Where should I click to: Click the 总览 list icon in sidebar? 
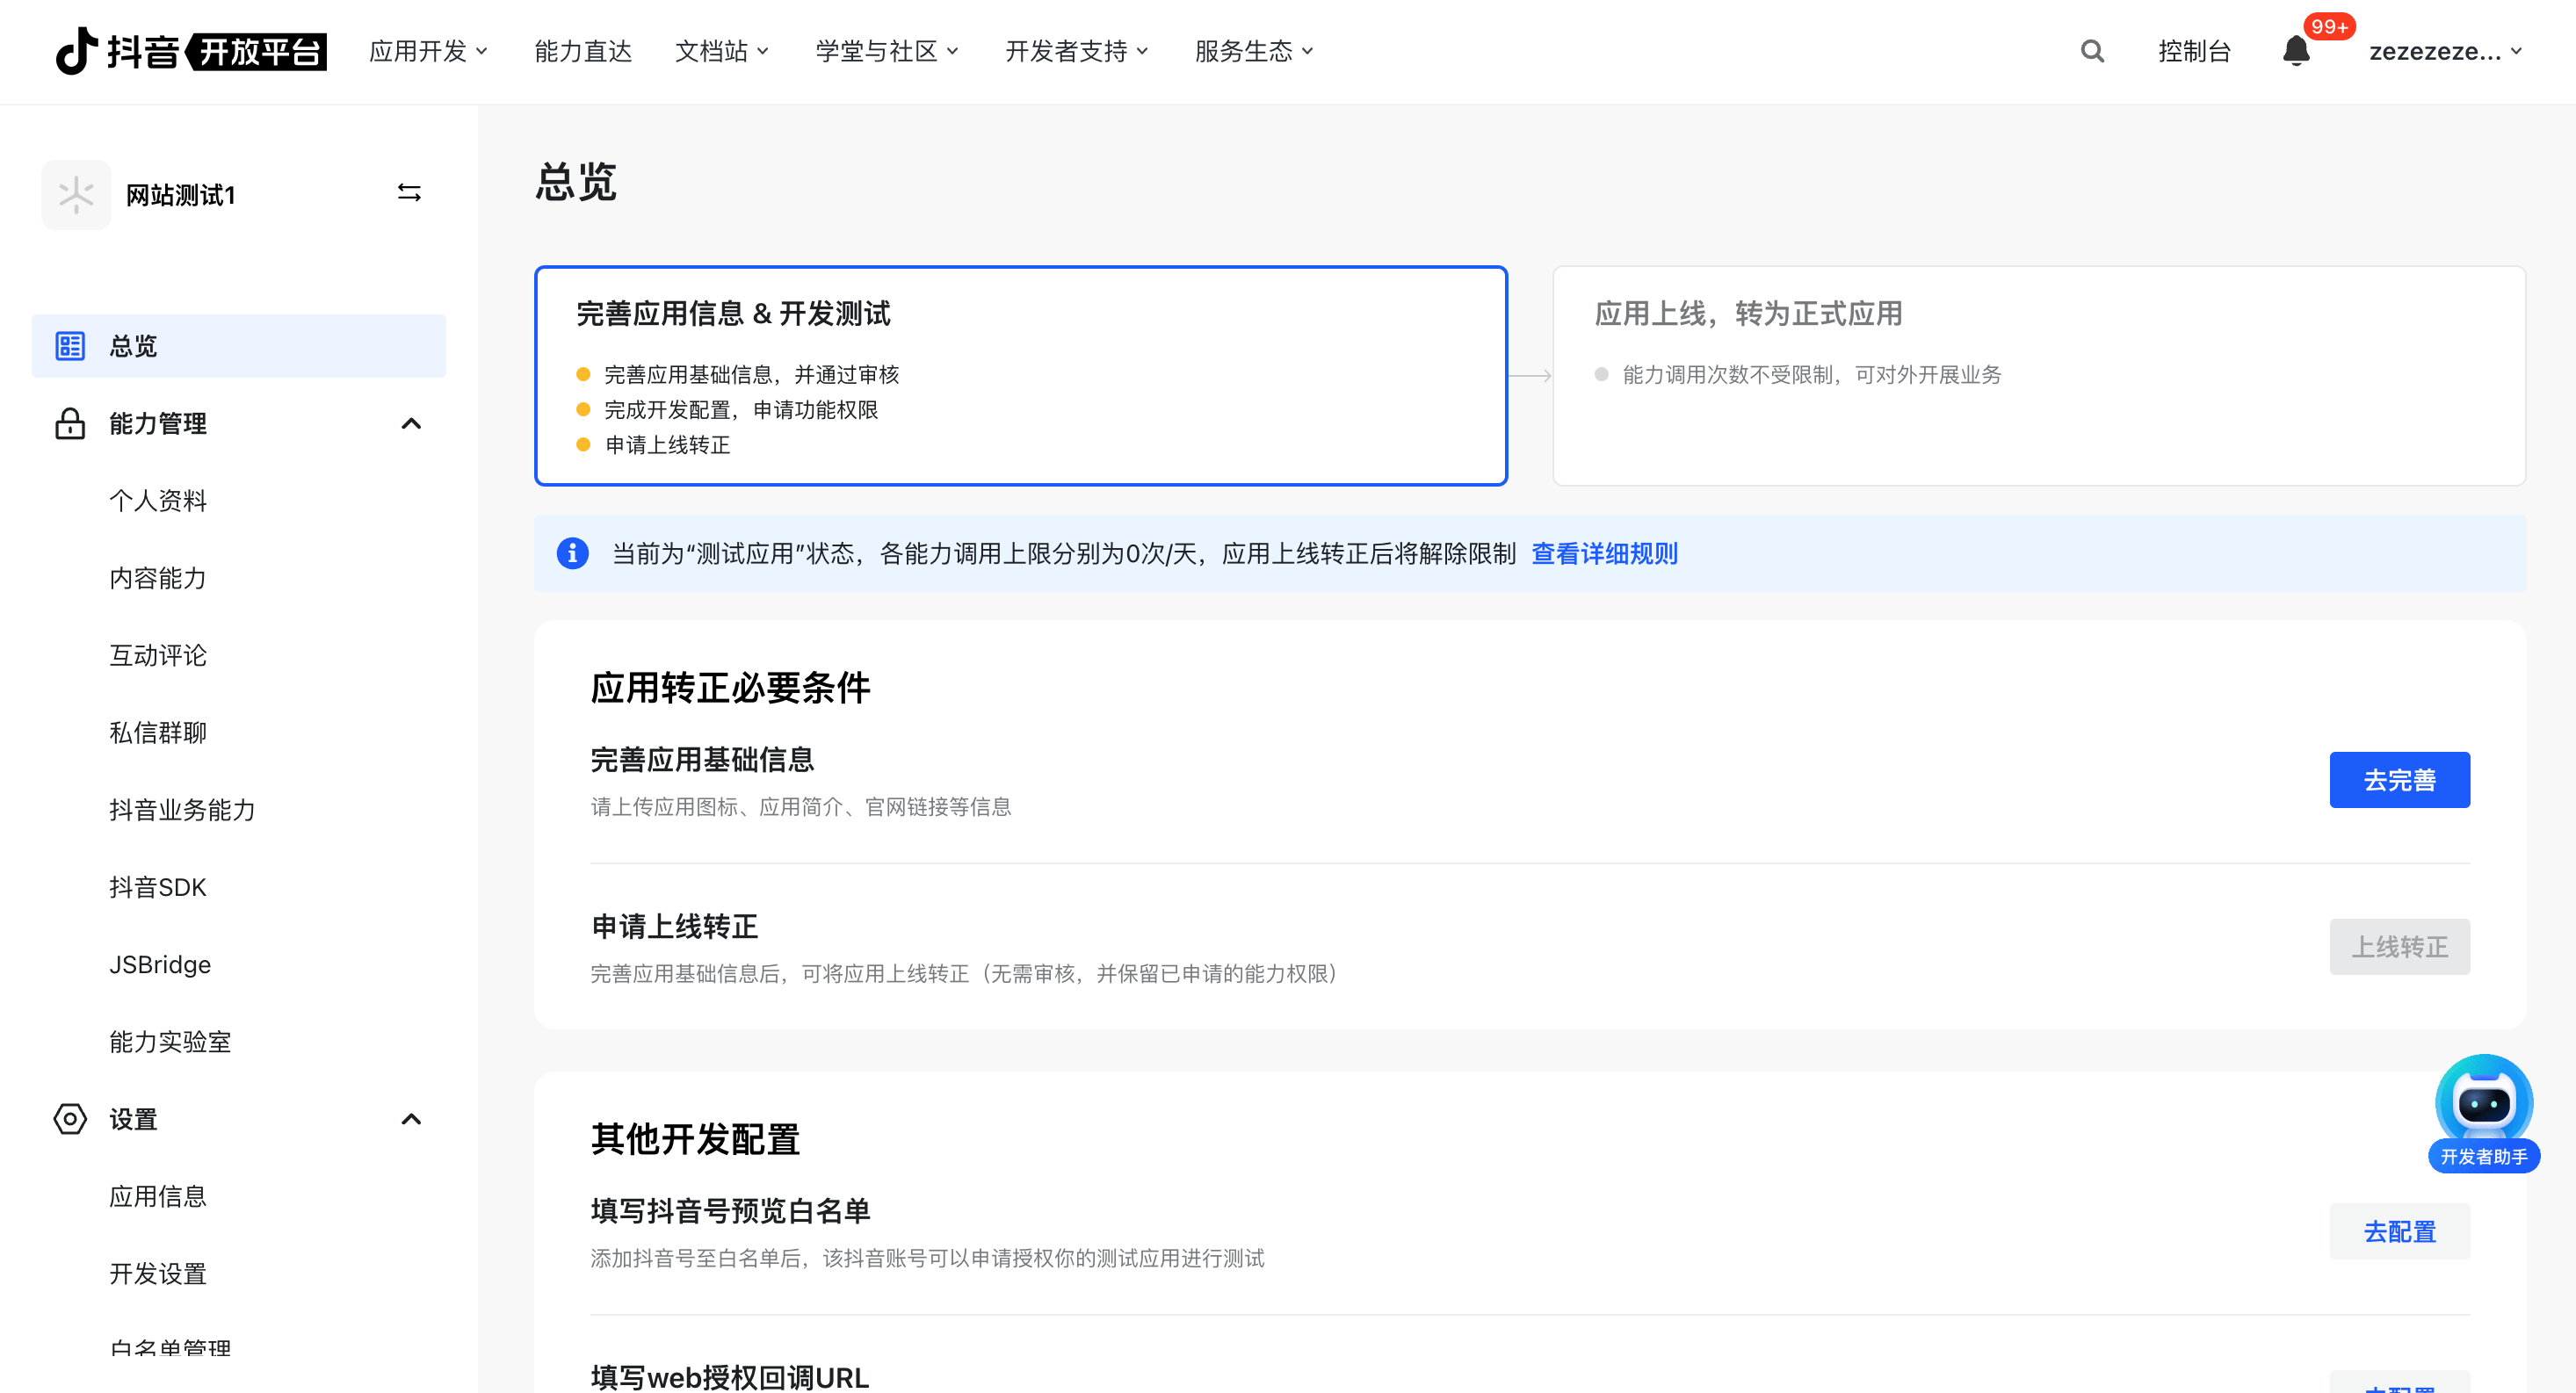coord(70,346)
